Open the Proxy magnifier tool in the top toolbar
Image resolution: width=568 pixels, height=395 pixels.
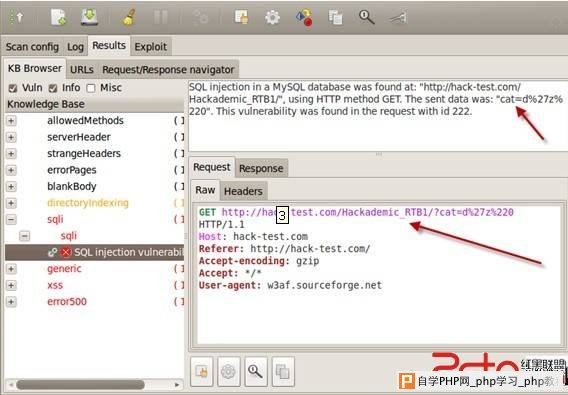[x=366, y=17]
